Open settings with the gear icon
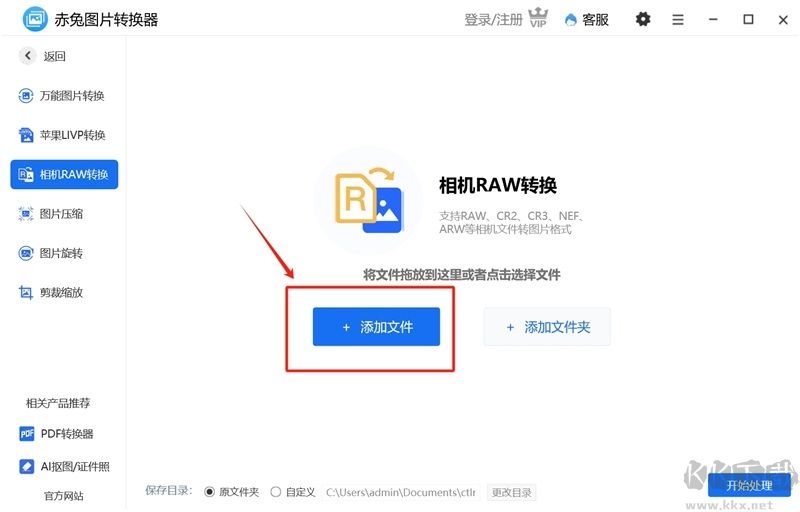Viewport: 800px width, 512px height. point(643,19)
